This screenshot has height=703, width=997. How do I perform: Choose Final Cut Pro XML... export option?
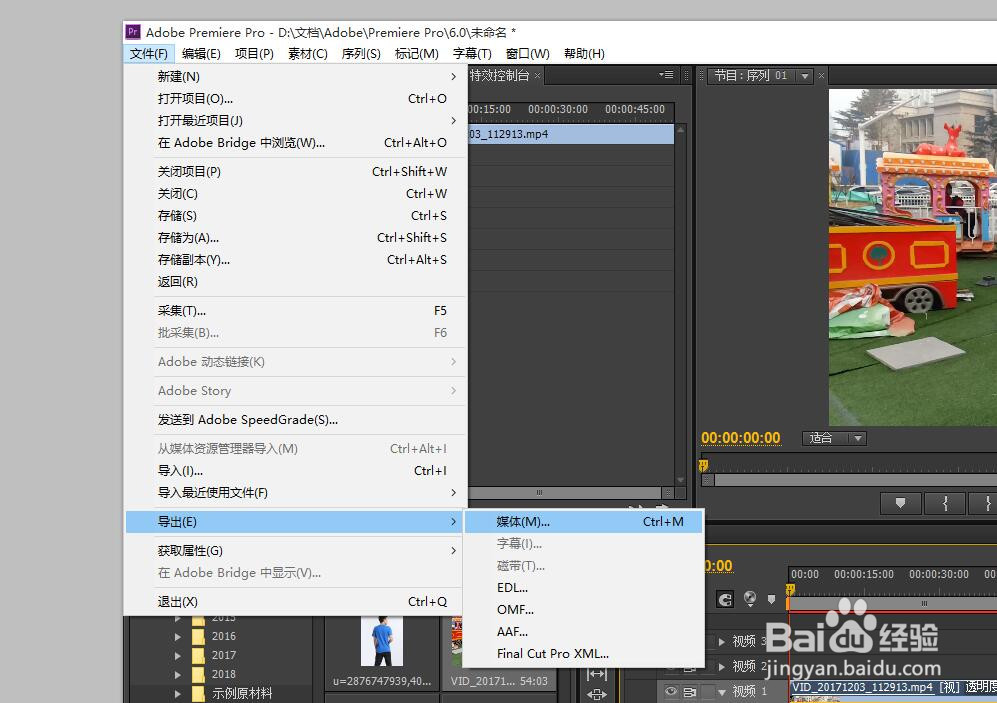[x=583, y=653]
